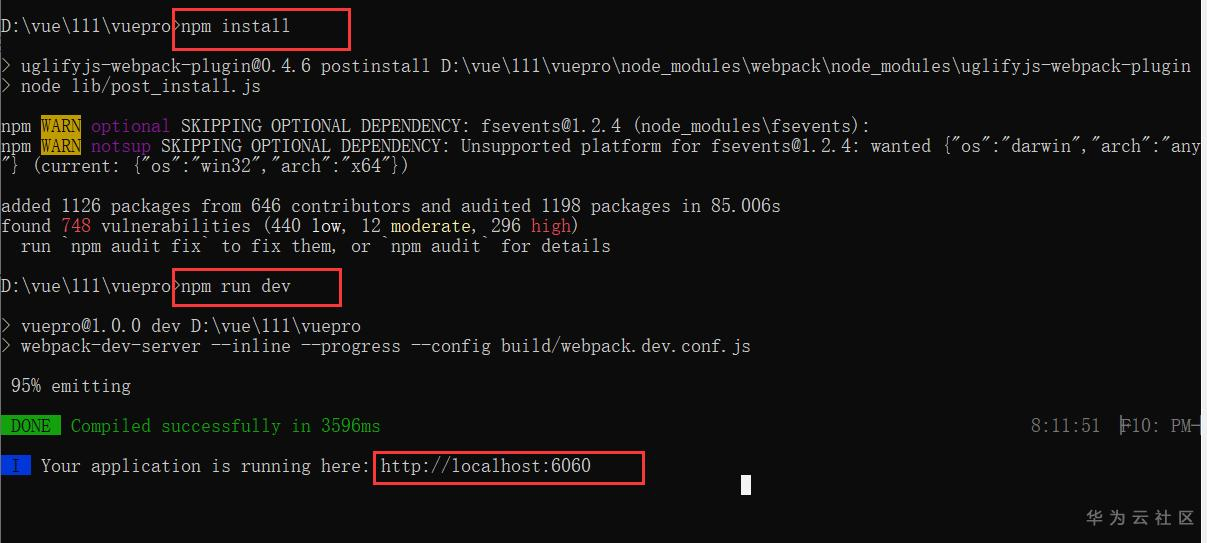Click the '95% emitting' progress text
This screenshot has width=1207, height=543.
click(71, 386)
